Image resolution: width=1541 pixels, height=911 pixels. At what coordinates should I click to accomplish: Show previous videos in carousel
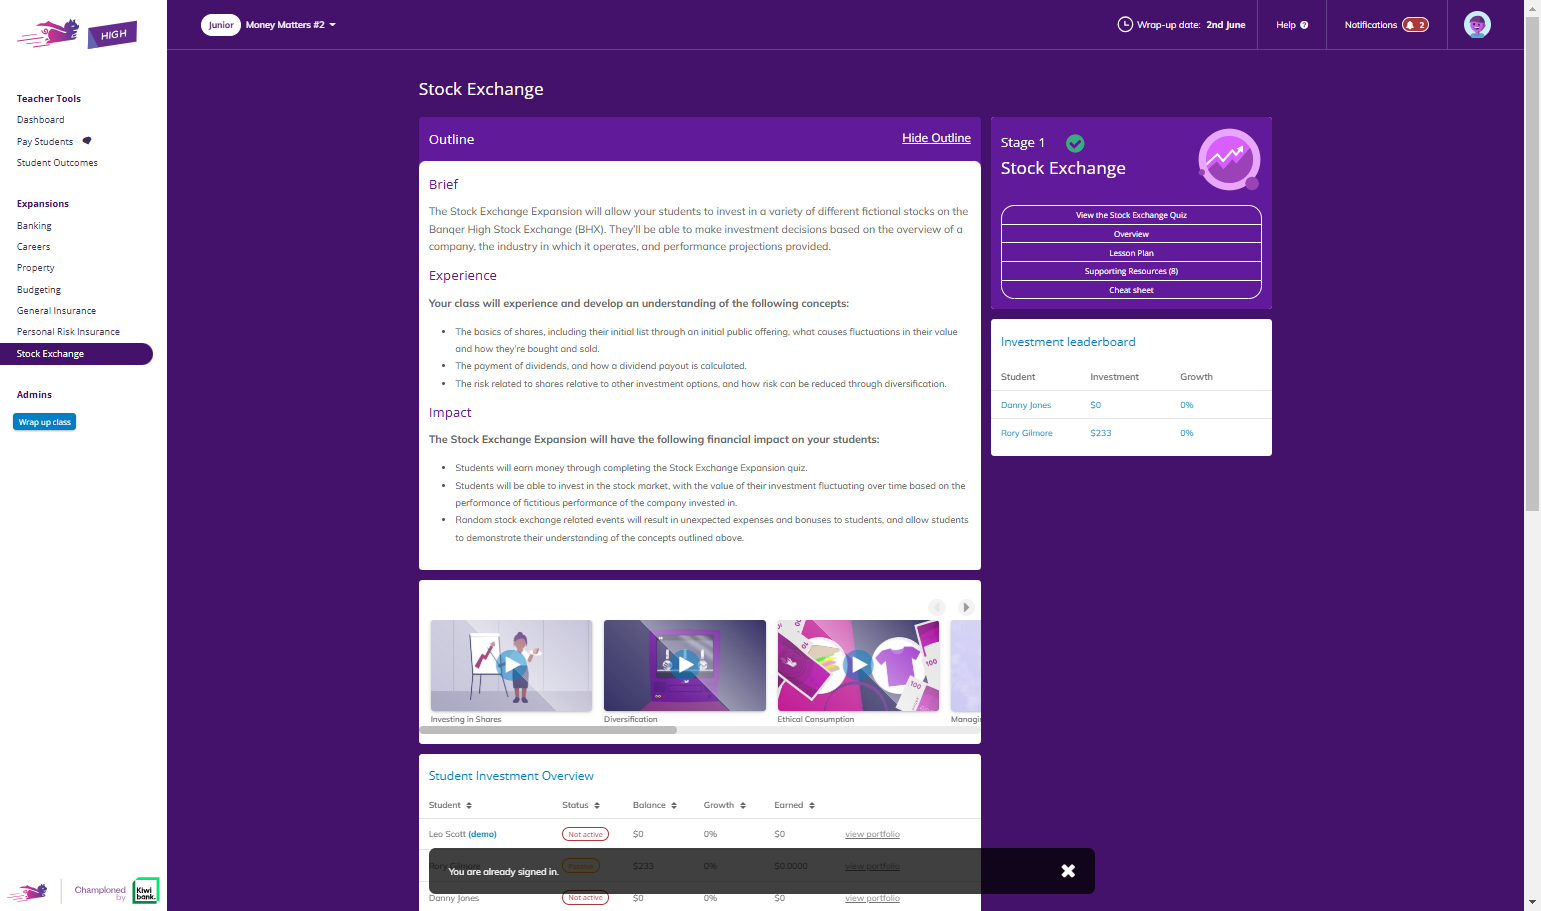pos(937,607)
